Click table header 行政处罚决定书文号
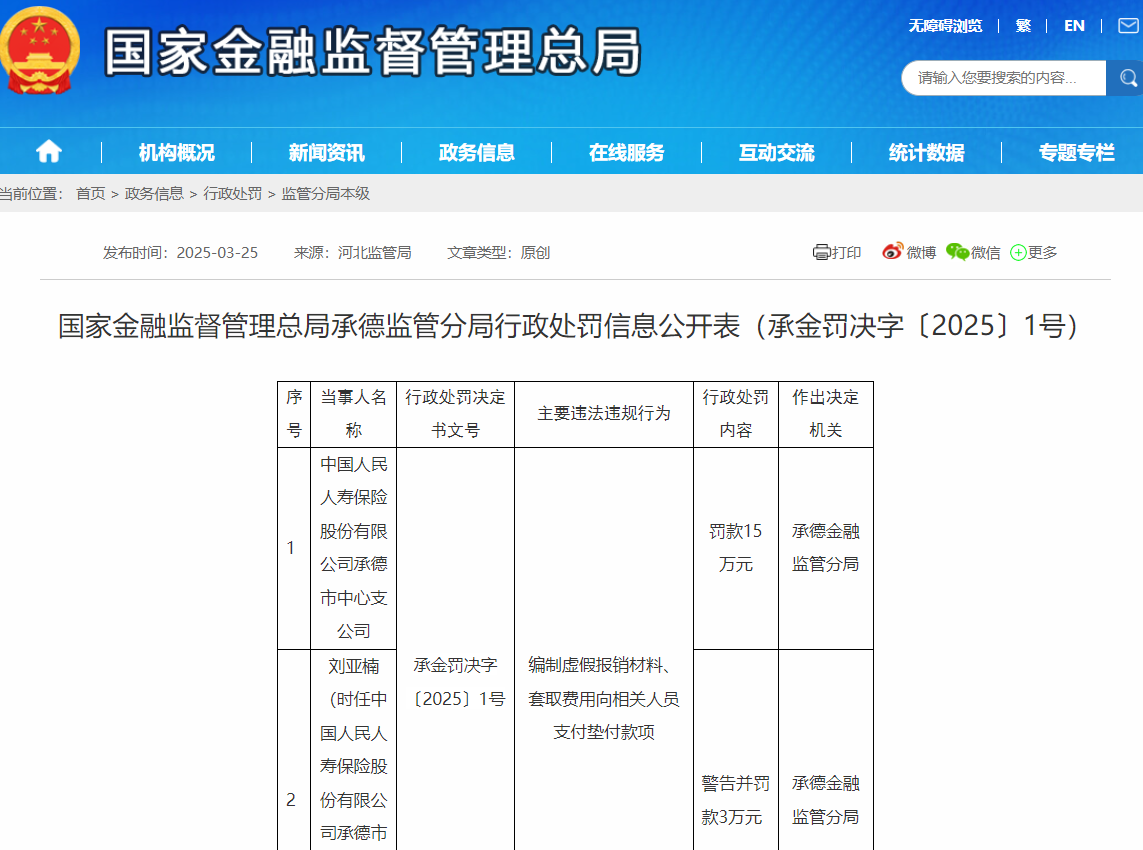1143x850 pixels. (456, 413)
